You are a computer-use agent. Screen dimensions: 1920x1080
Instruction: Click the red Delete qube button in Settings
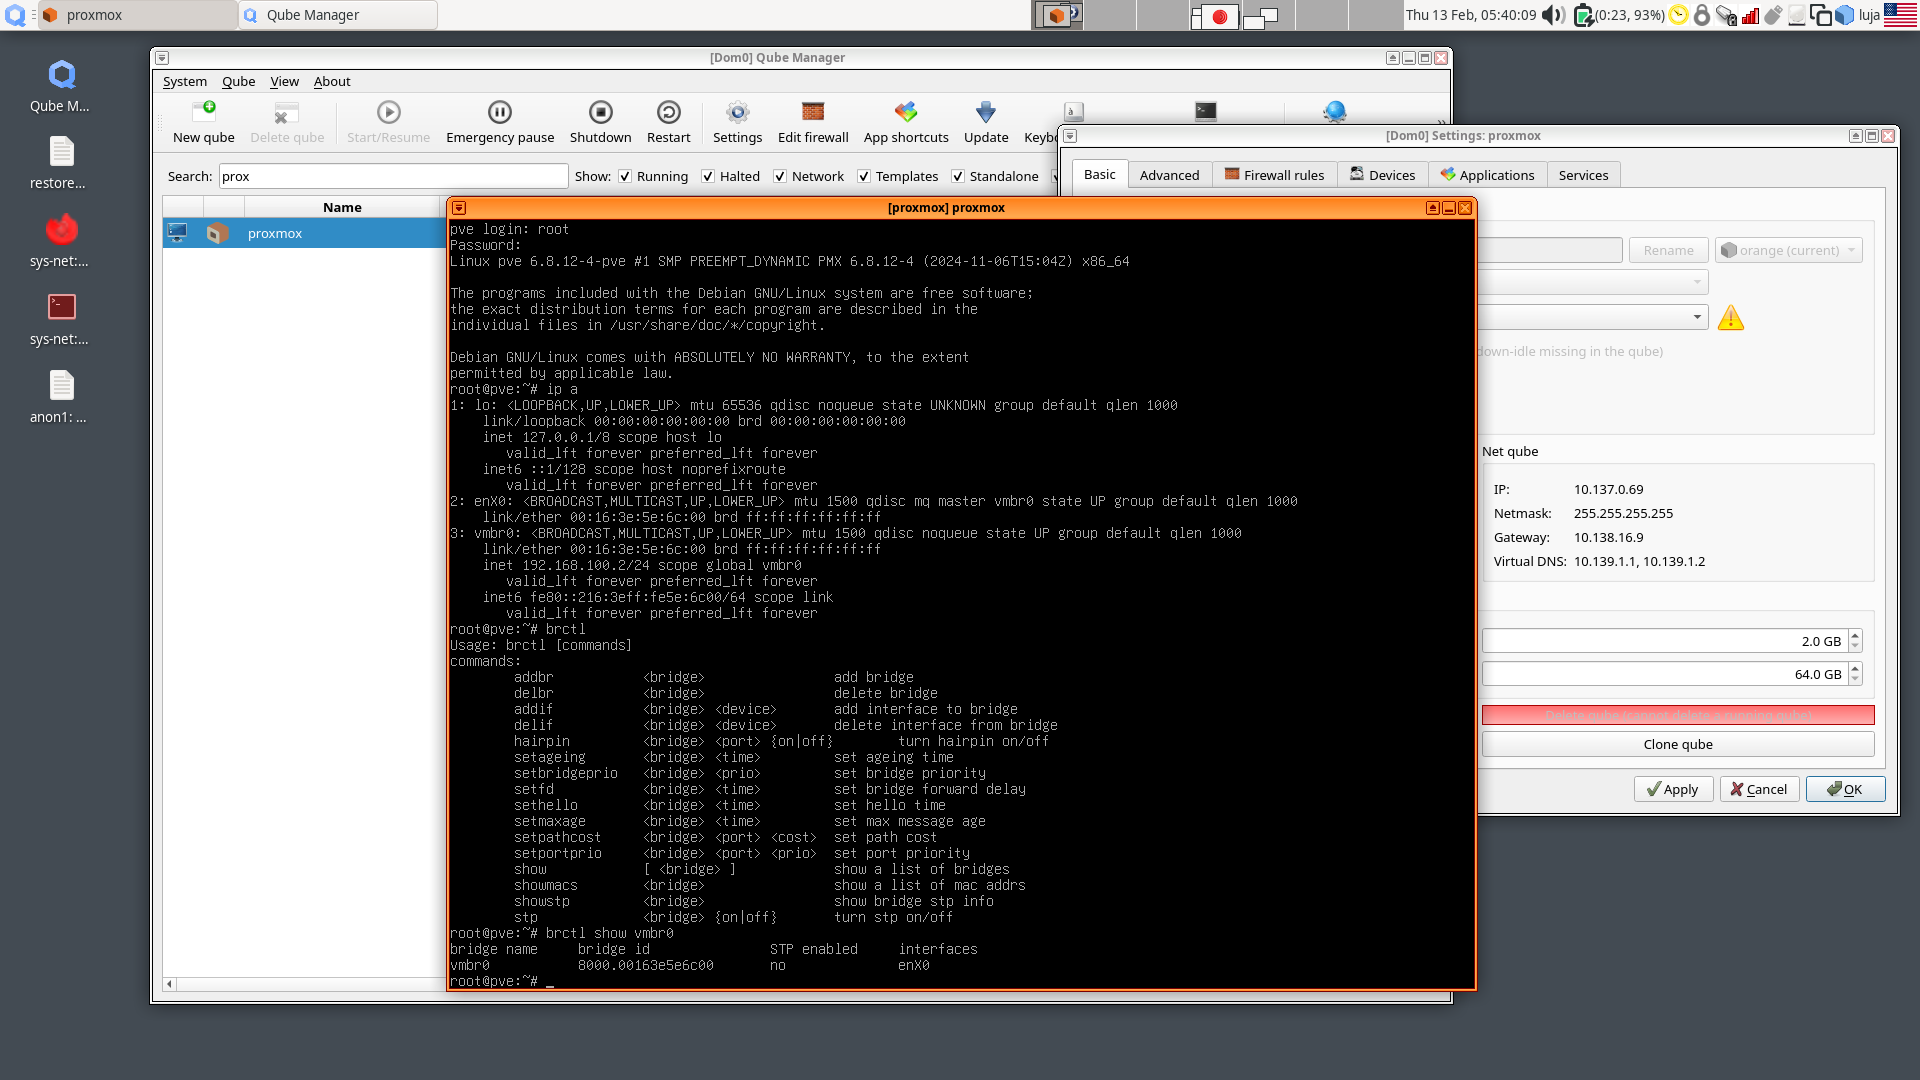pyautogui.click(x=1677, y=715)
